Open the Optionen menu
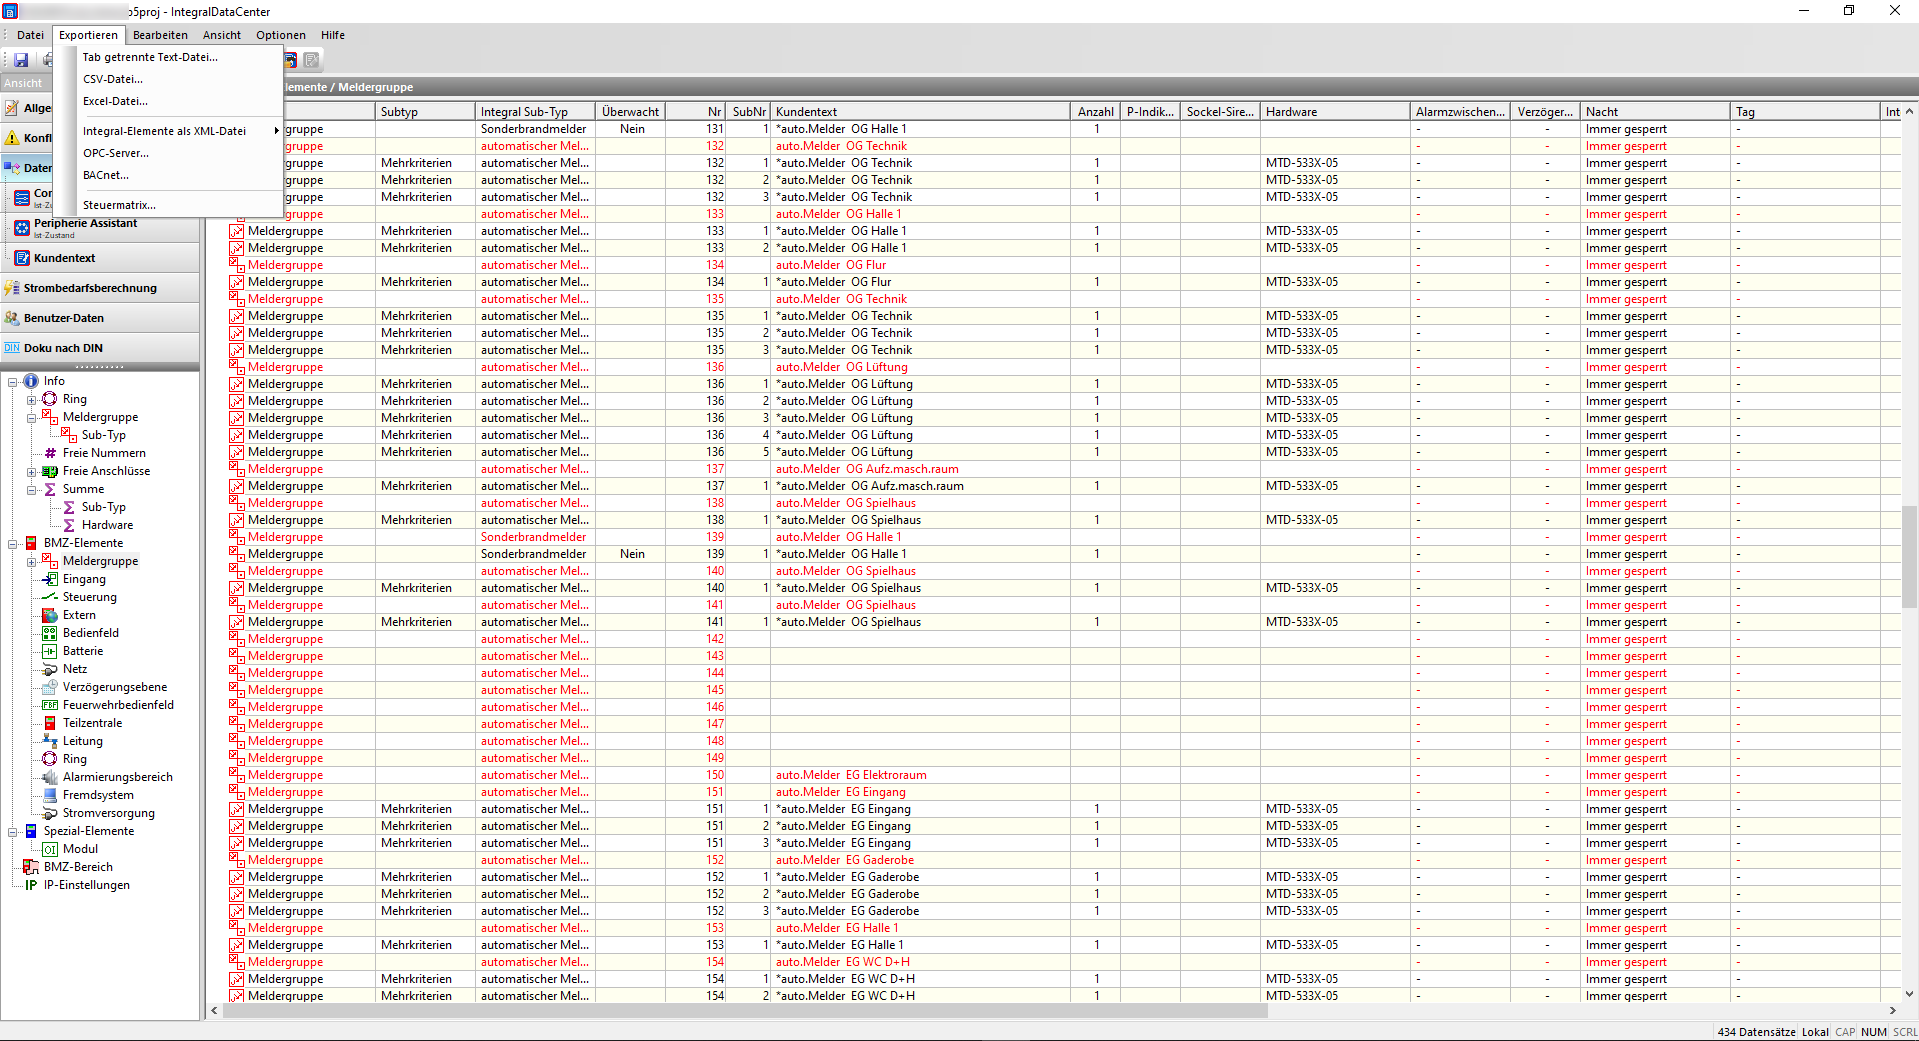Viewport: 1919px width, 1041px height. coord(281,35)
